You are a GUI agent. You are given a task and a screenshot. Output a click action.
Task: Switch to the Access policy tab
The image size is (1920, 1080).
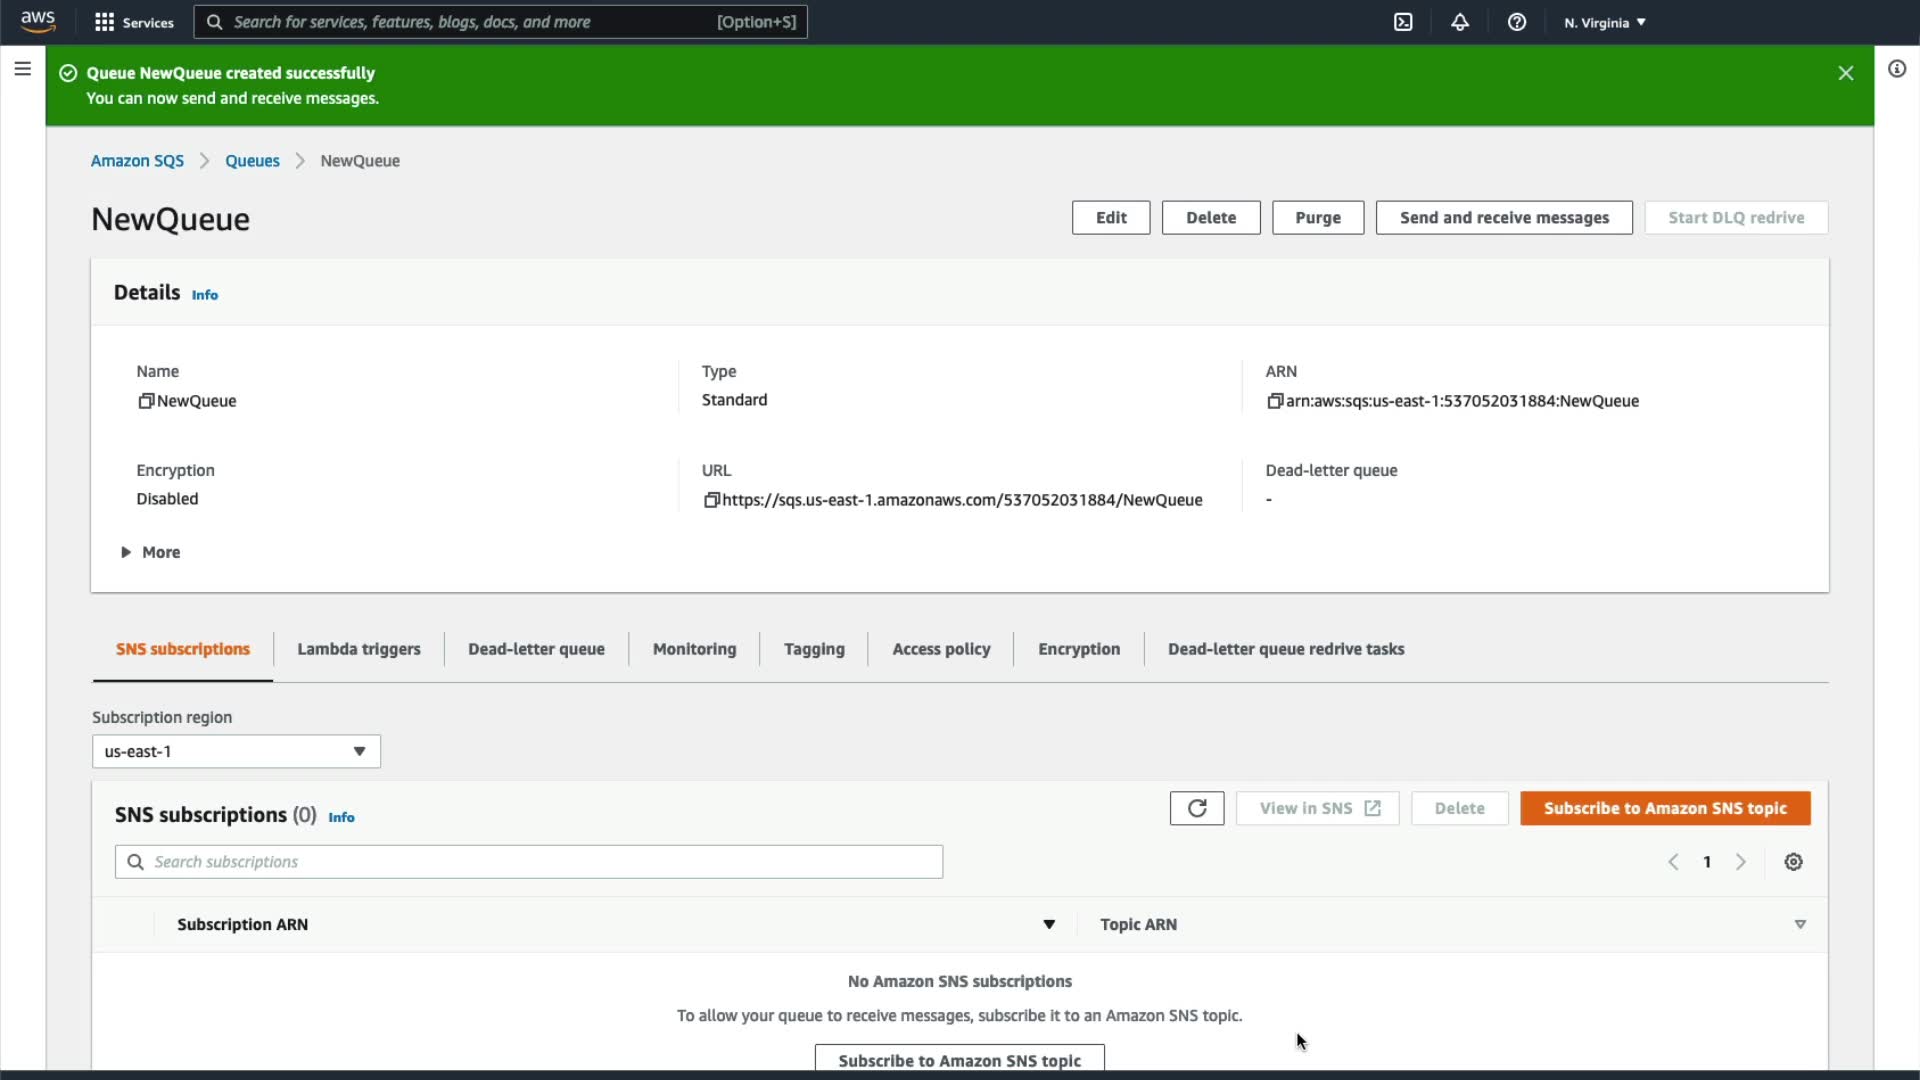click(941, 649)
